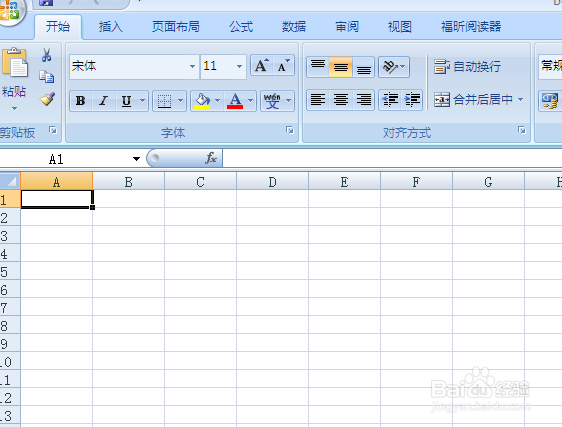Toggle Italic formatting
562x427 pixels.
(x=104, y=101)
